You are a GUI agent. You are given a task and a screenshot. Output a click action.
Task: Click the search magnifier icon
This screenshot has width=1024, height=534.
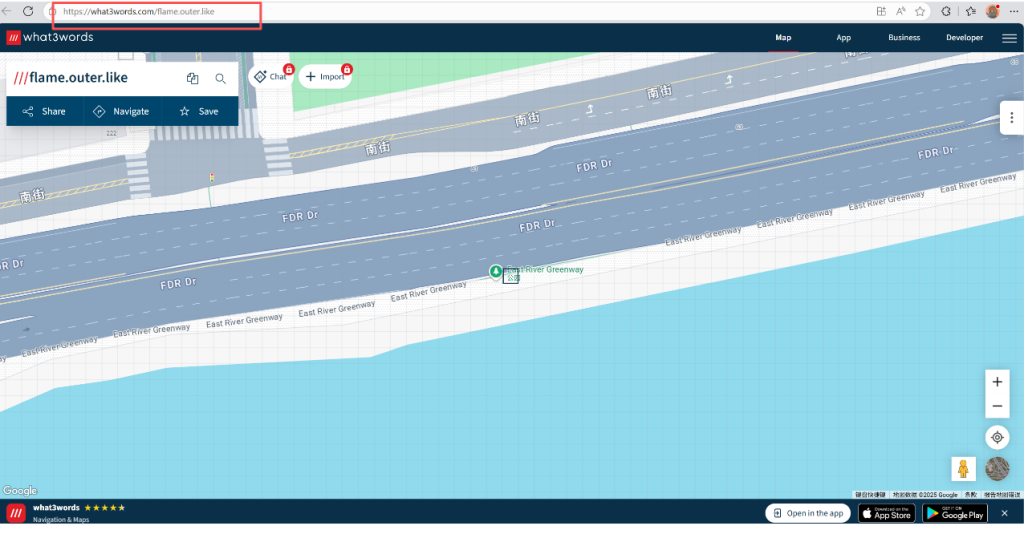(221, 79)
